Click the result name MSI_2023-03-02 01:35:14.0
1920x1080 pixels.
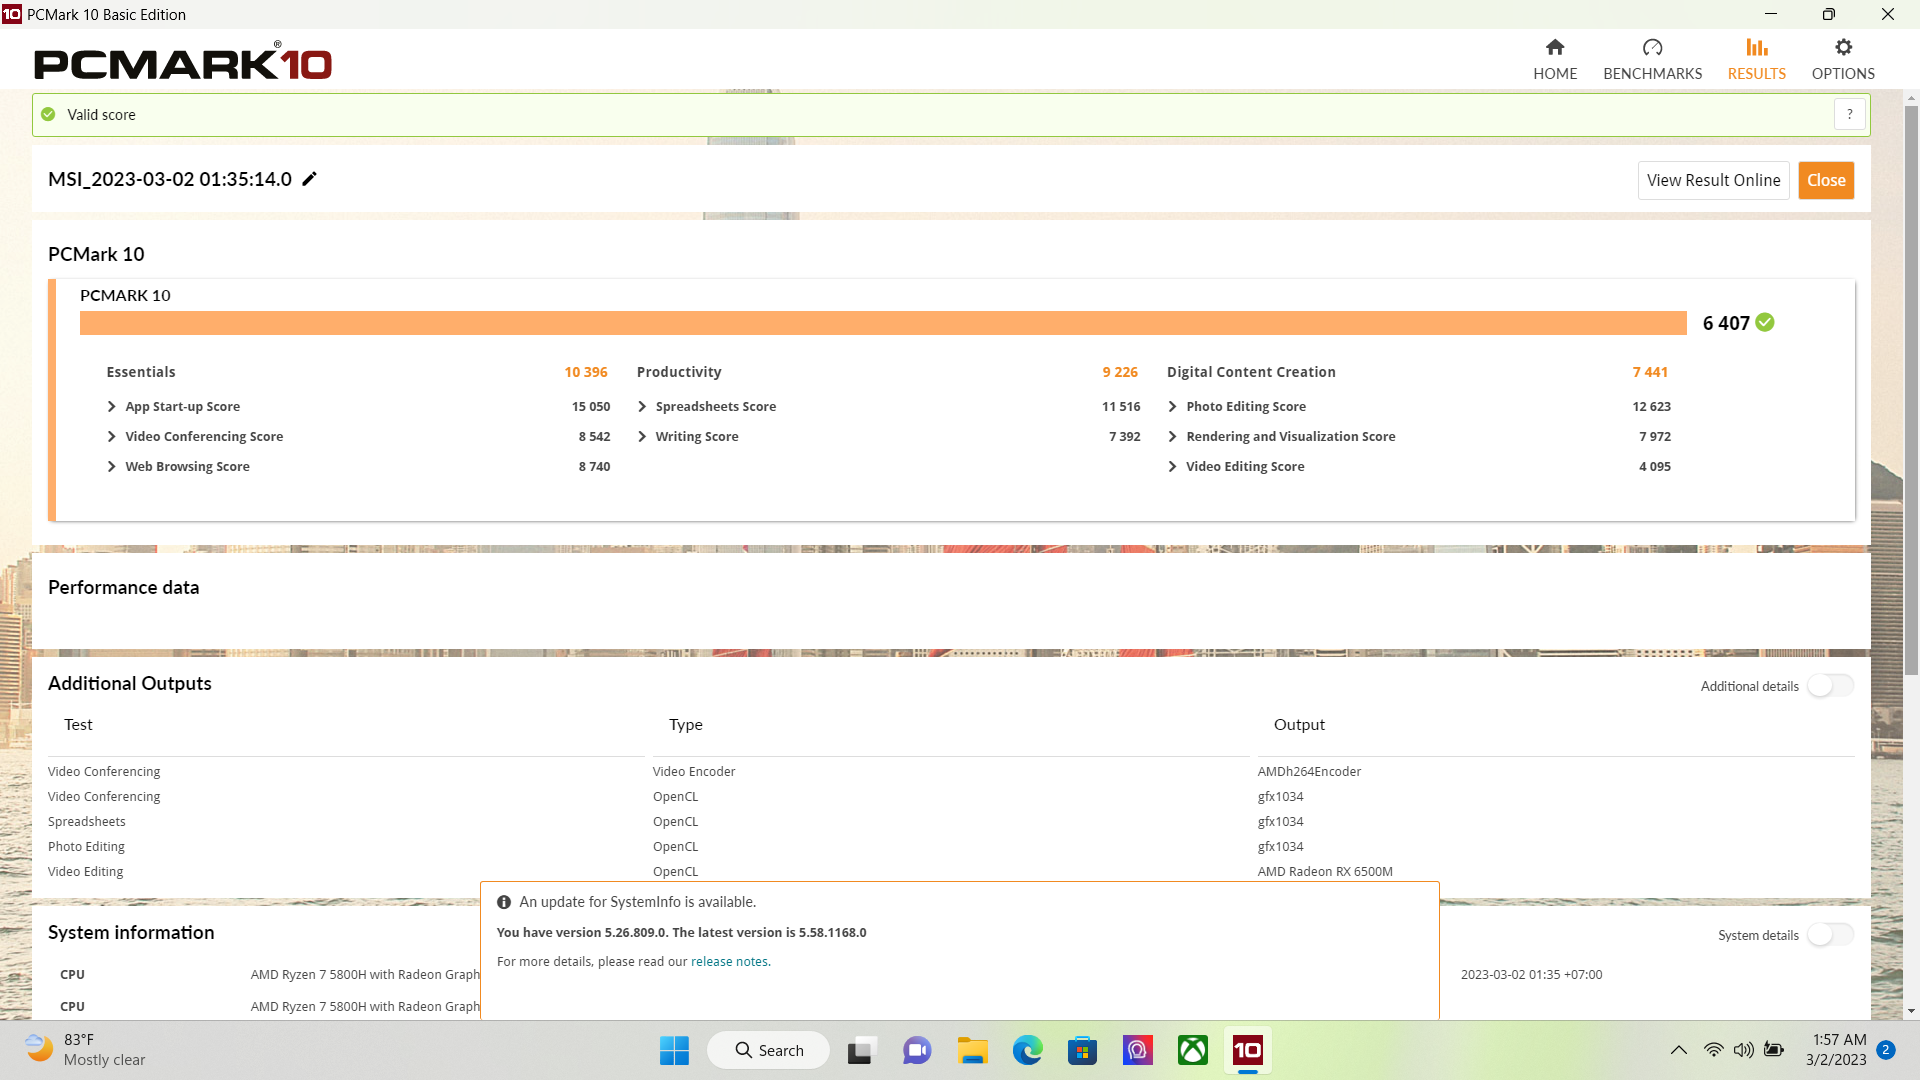170,179
